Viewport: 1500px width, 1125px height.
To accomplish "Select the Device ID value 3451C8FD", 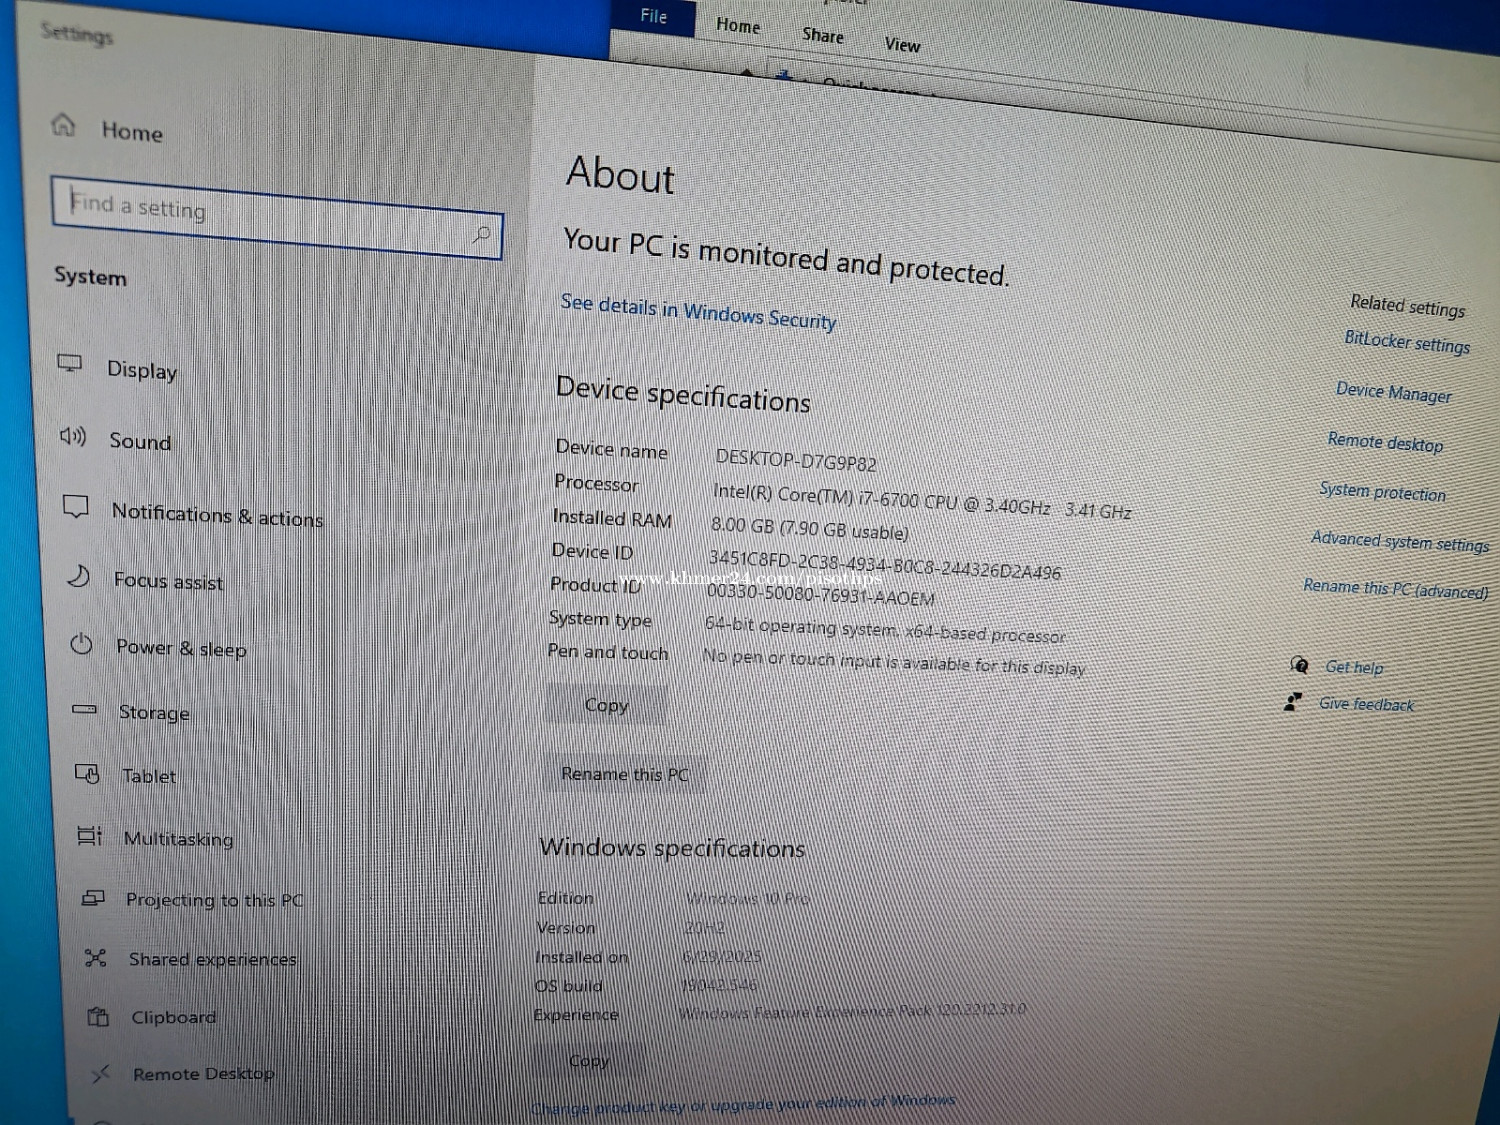I will [x=884, y=565].
